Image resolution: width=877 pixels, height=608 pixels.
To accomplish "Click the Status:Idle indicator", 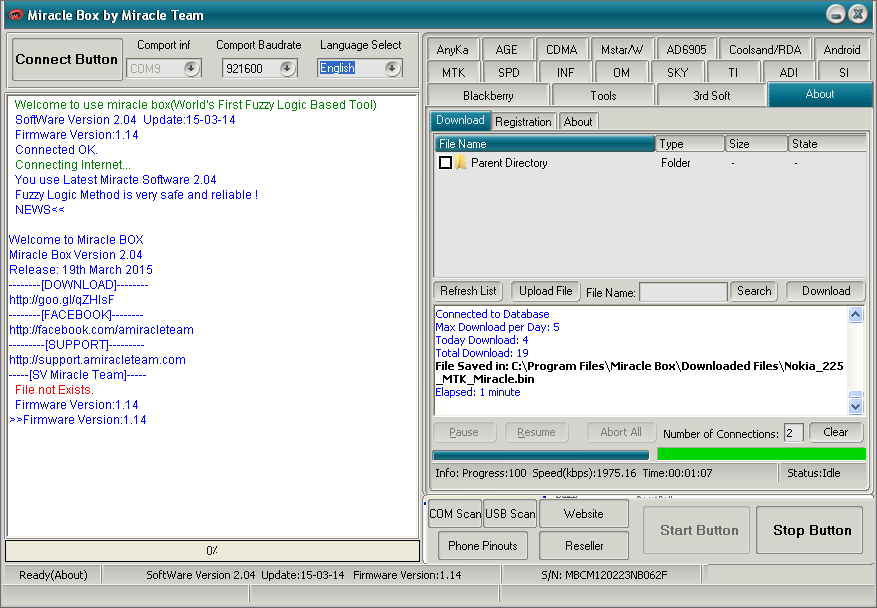I will coord(814,473).
